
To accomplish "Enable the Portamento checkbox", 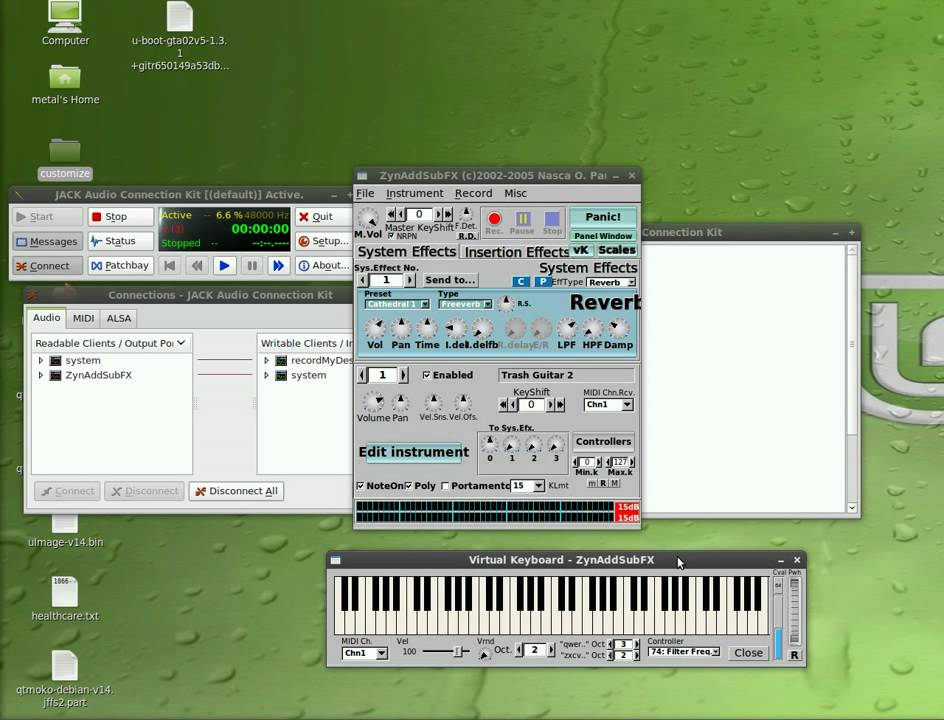I will tap(446, 486).
